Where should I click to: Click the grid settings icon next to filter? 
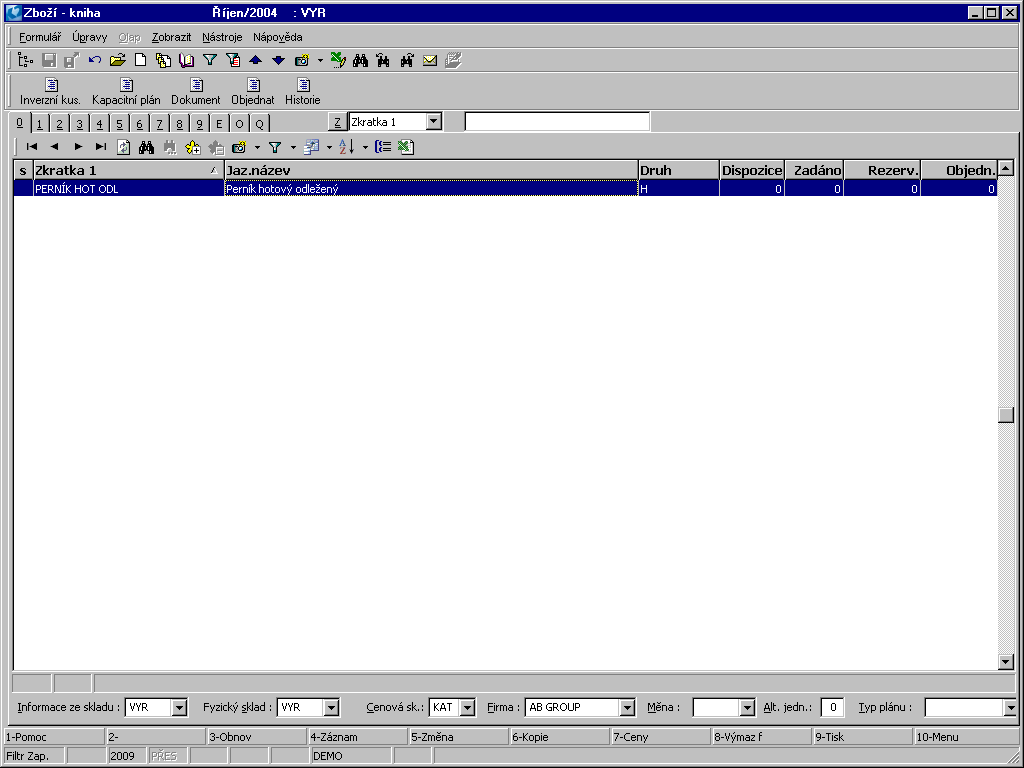[312, 147]
